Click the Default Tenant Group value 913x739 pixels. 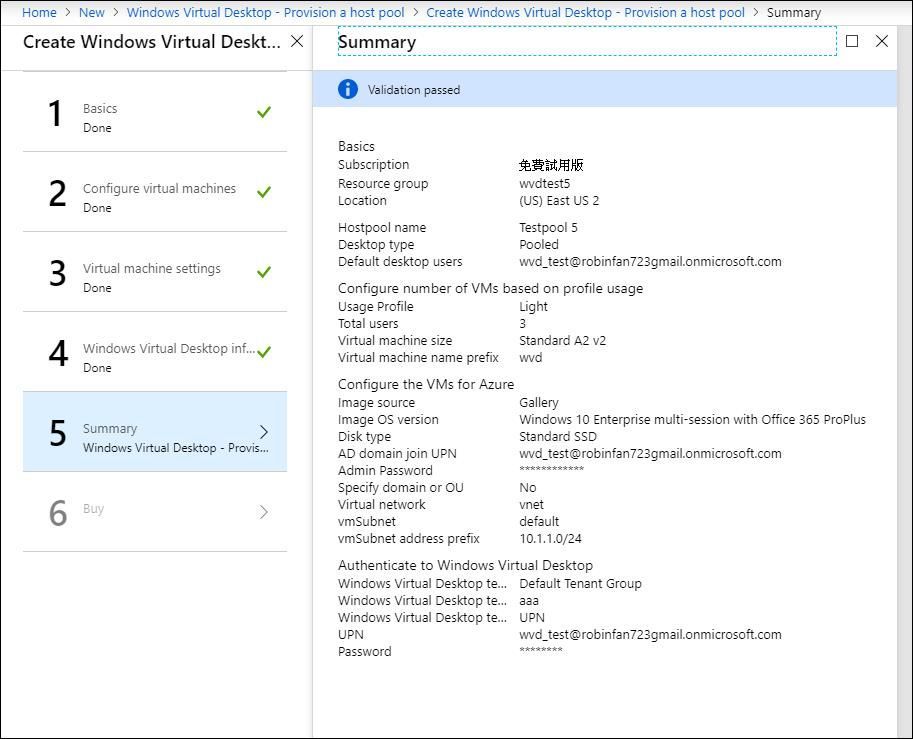click(581, 584)
